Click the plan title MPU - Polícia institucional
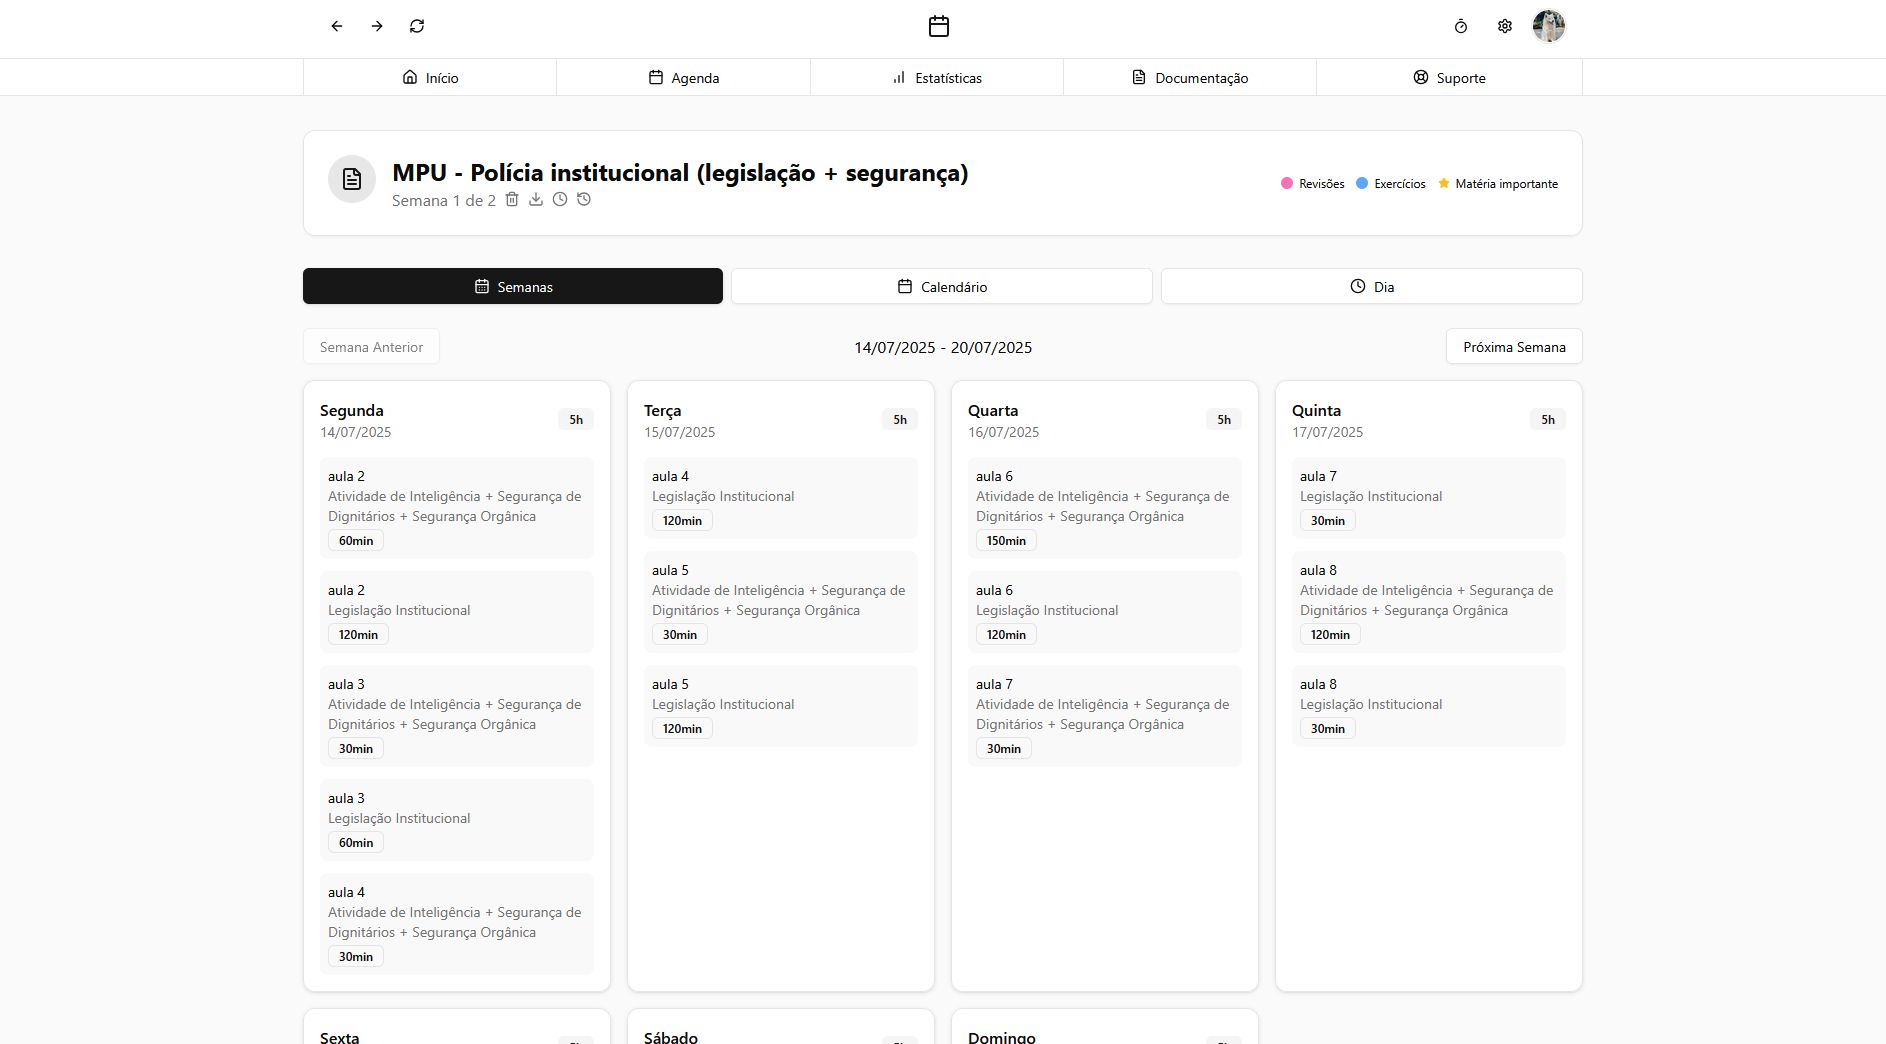This screenshot has height=1044, width=1886. pos(680,173)
